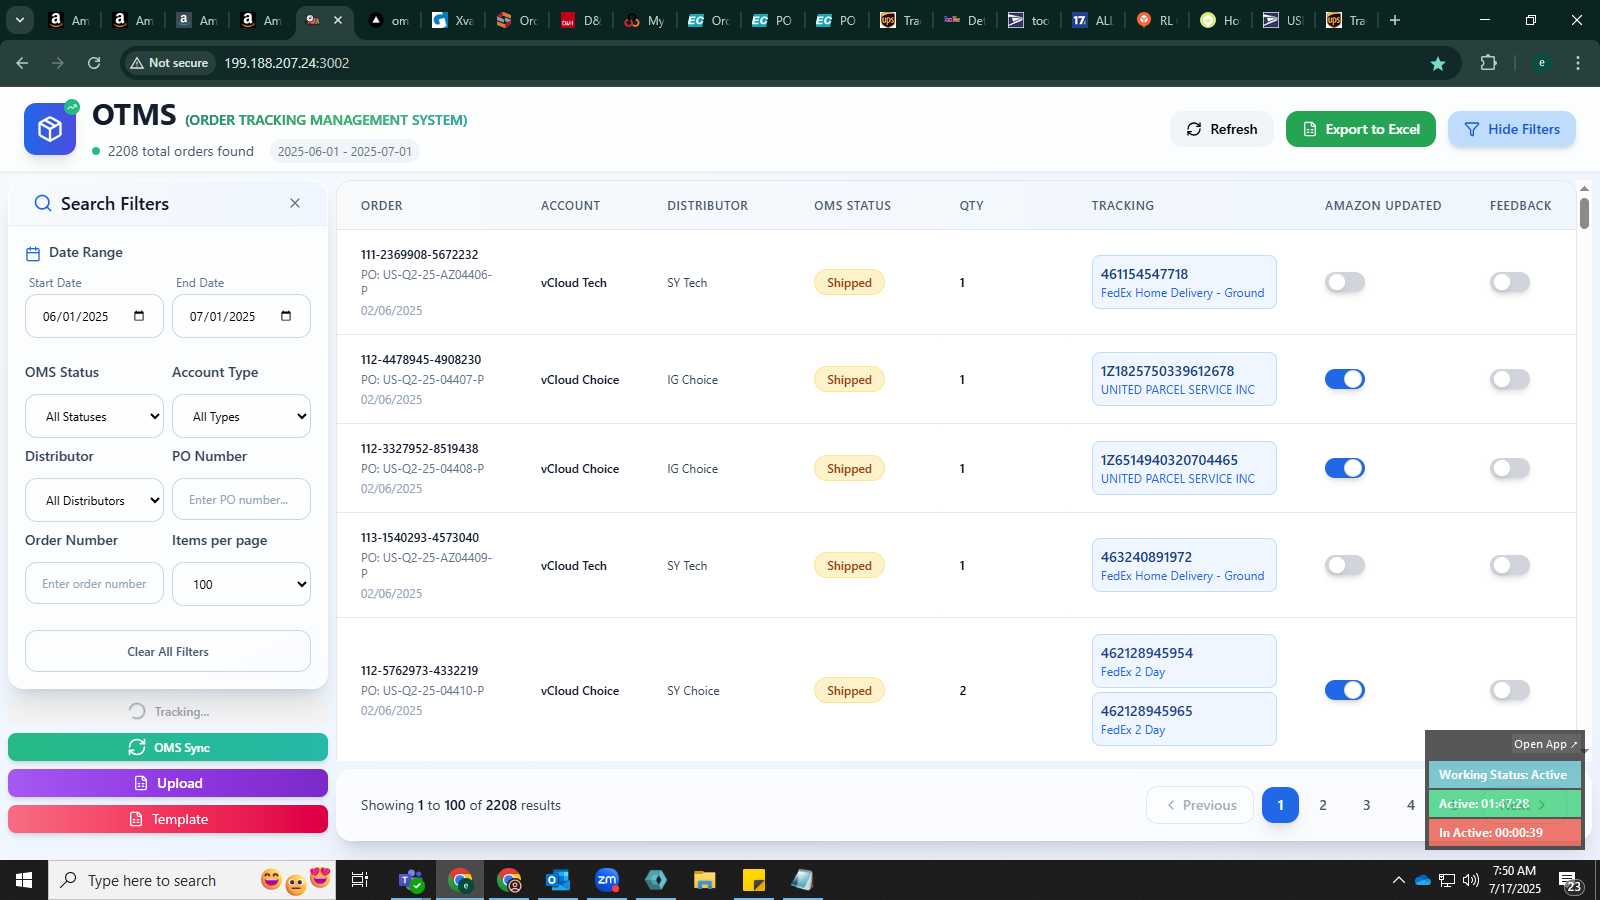The width and height of the screenshot is (1600, 900).
Task: Open the browser profile avatar
Action: point(1541,63)
